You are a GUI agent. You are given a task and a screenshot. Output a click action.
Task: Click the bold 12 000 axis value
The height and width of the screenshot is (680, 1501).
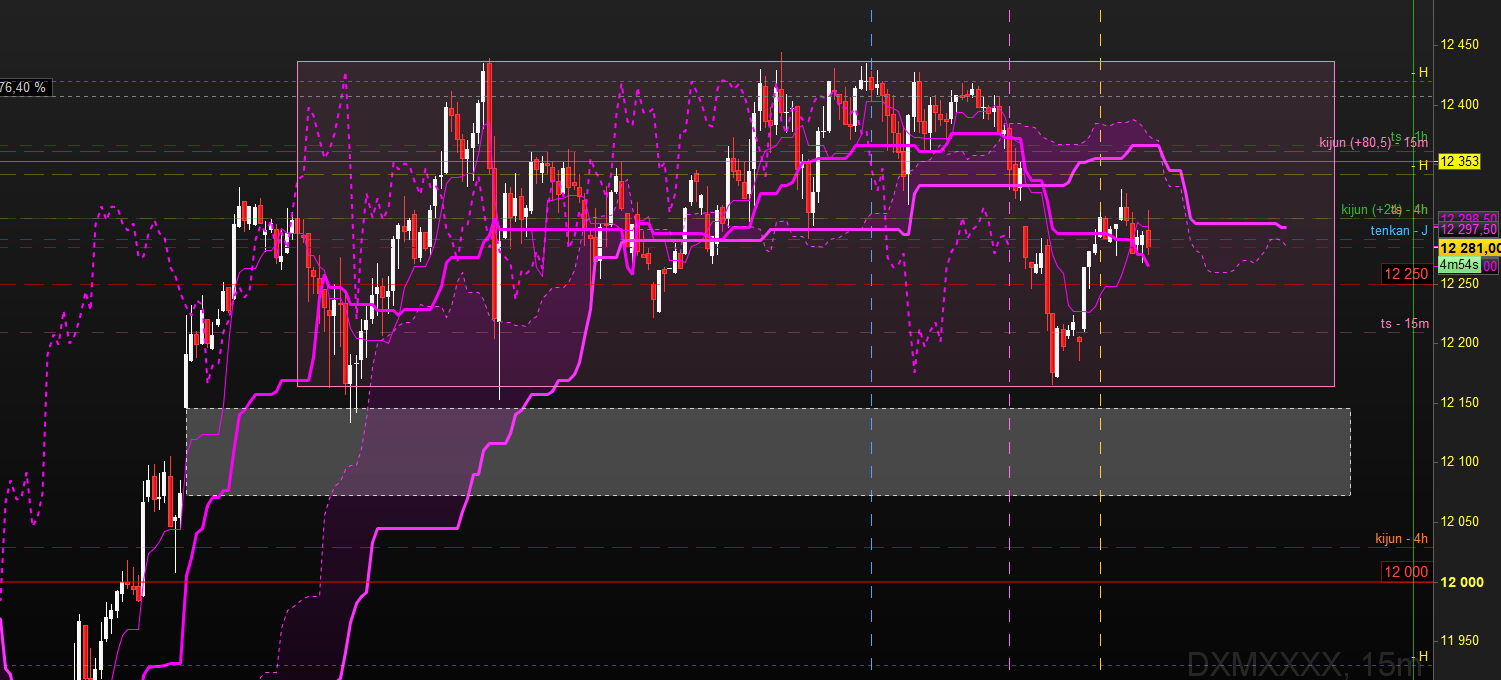(x=1461, y=582)
